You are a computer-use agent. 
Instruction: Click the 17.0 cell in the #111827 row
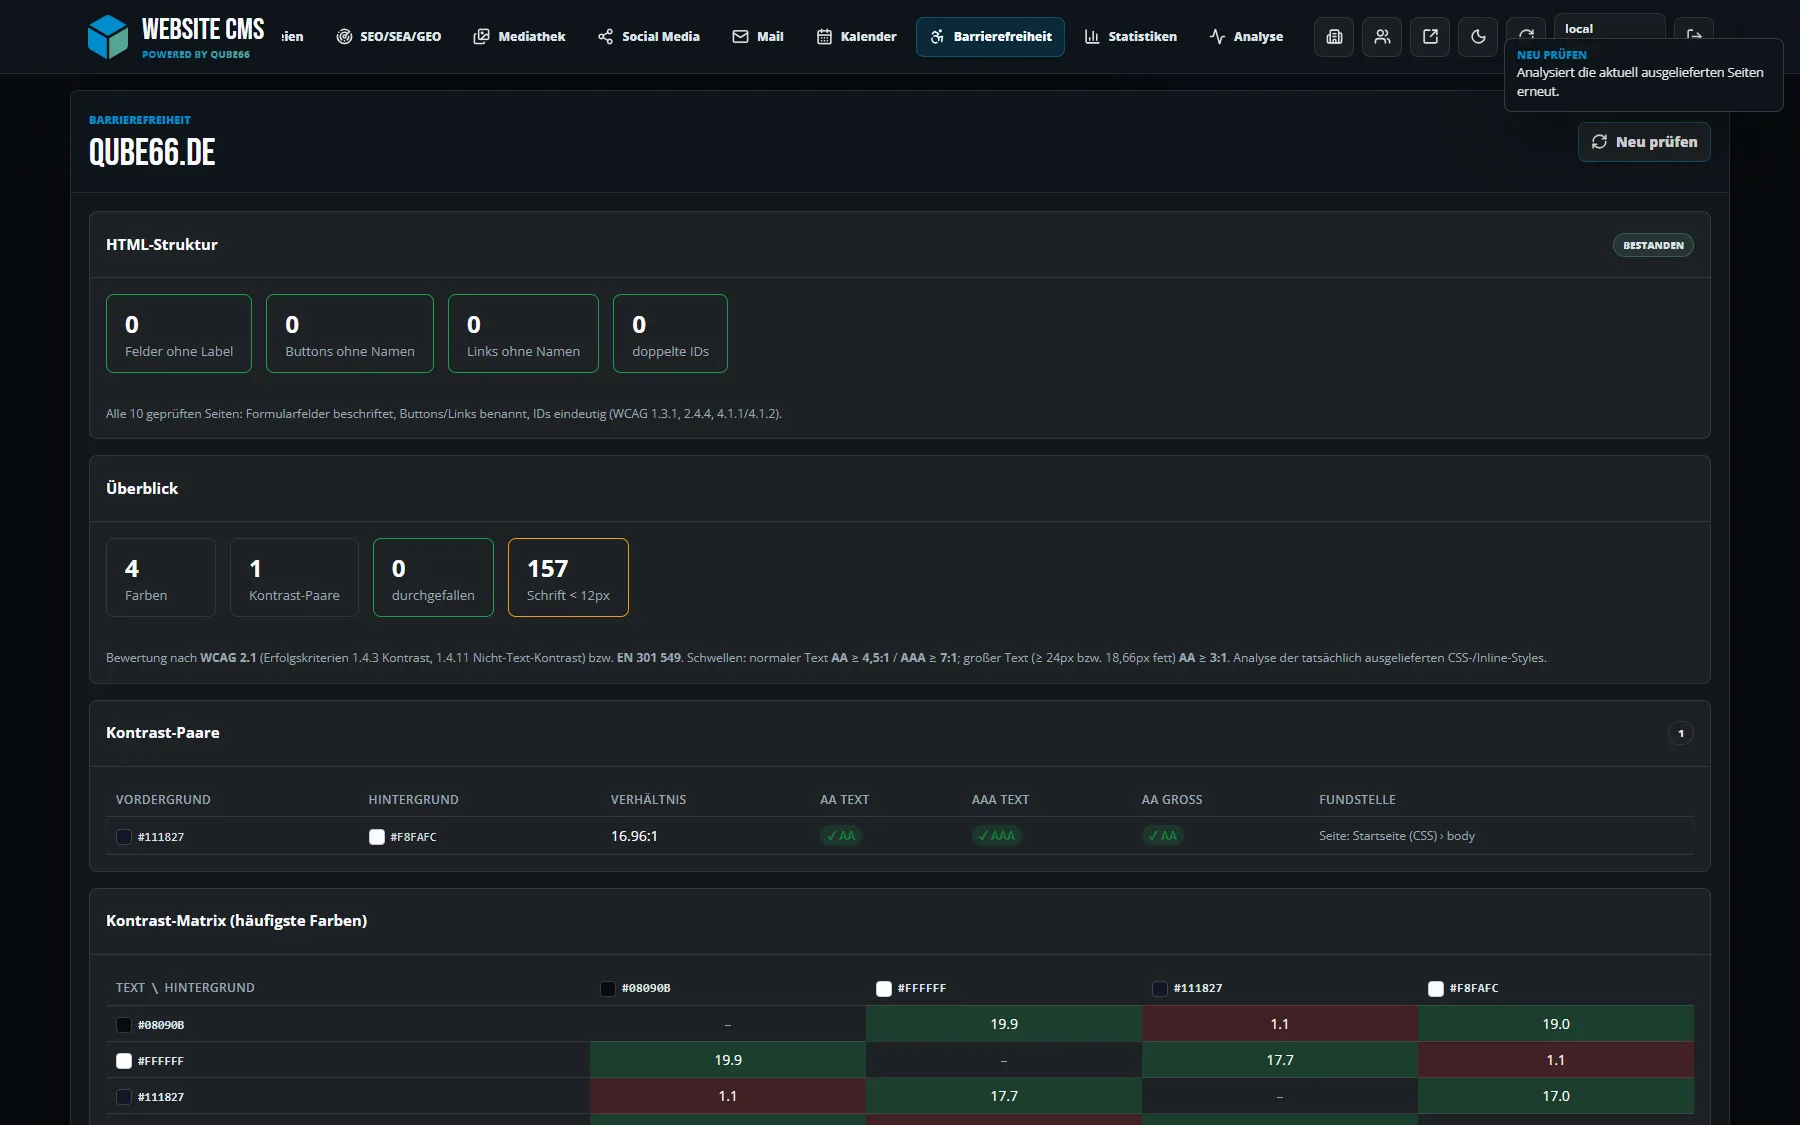pyautogui.click(x=1556, y=1096)
